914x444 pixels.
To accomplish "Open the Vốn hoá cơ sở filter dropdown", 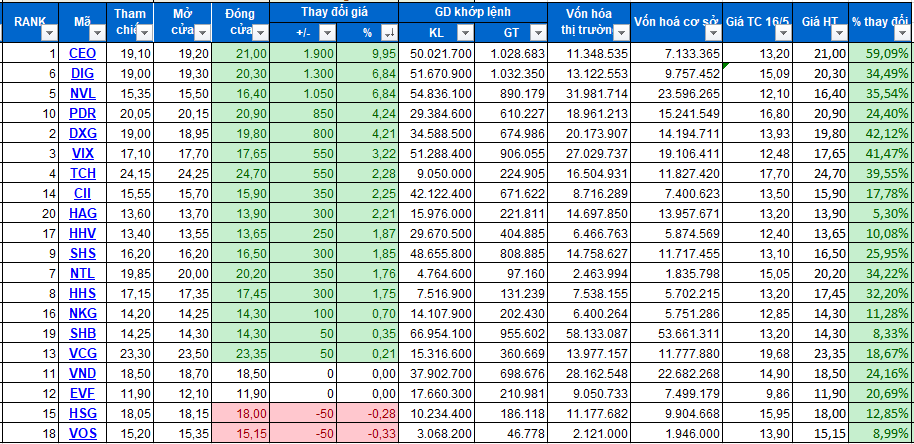I will 713,33.
